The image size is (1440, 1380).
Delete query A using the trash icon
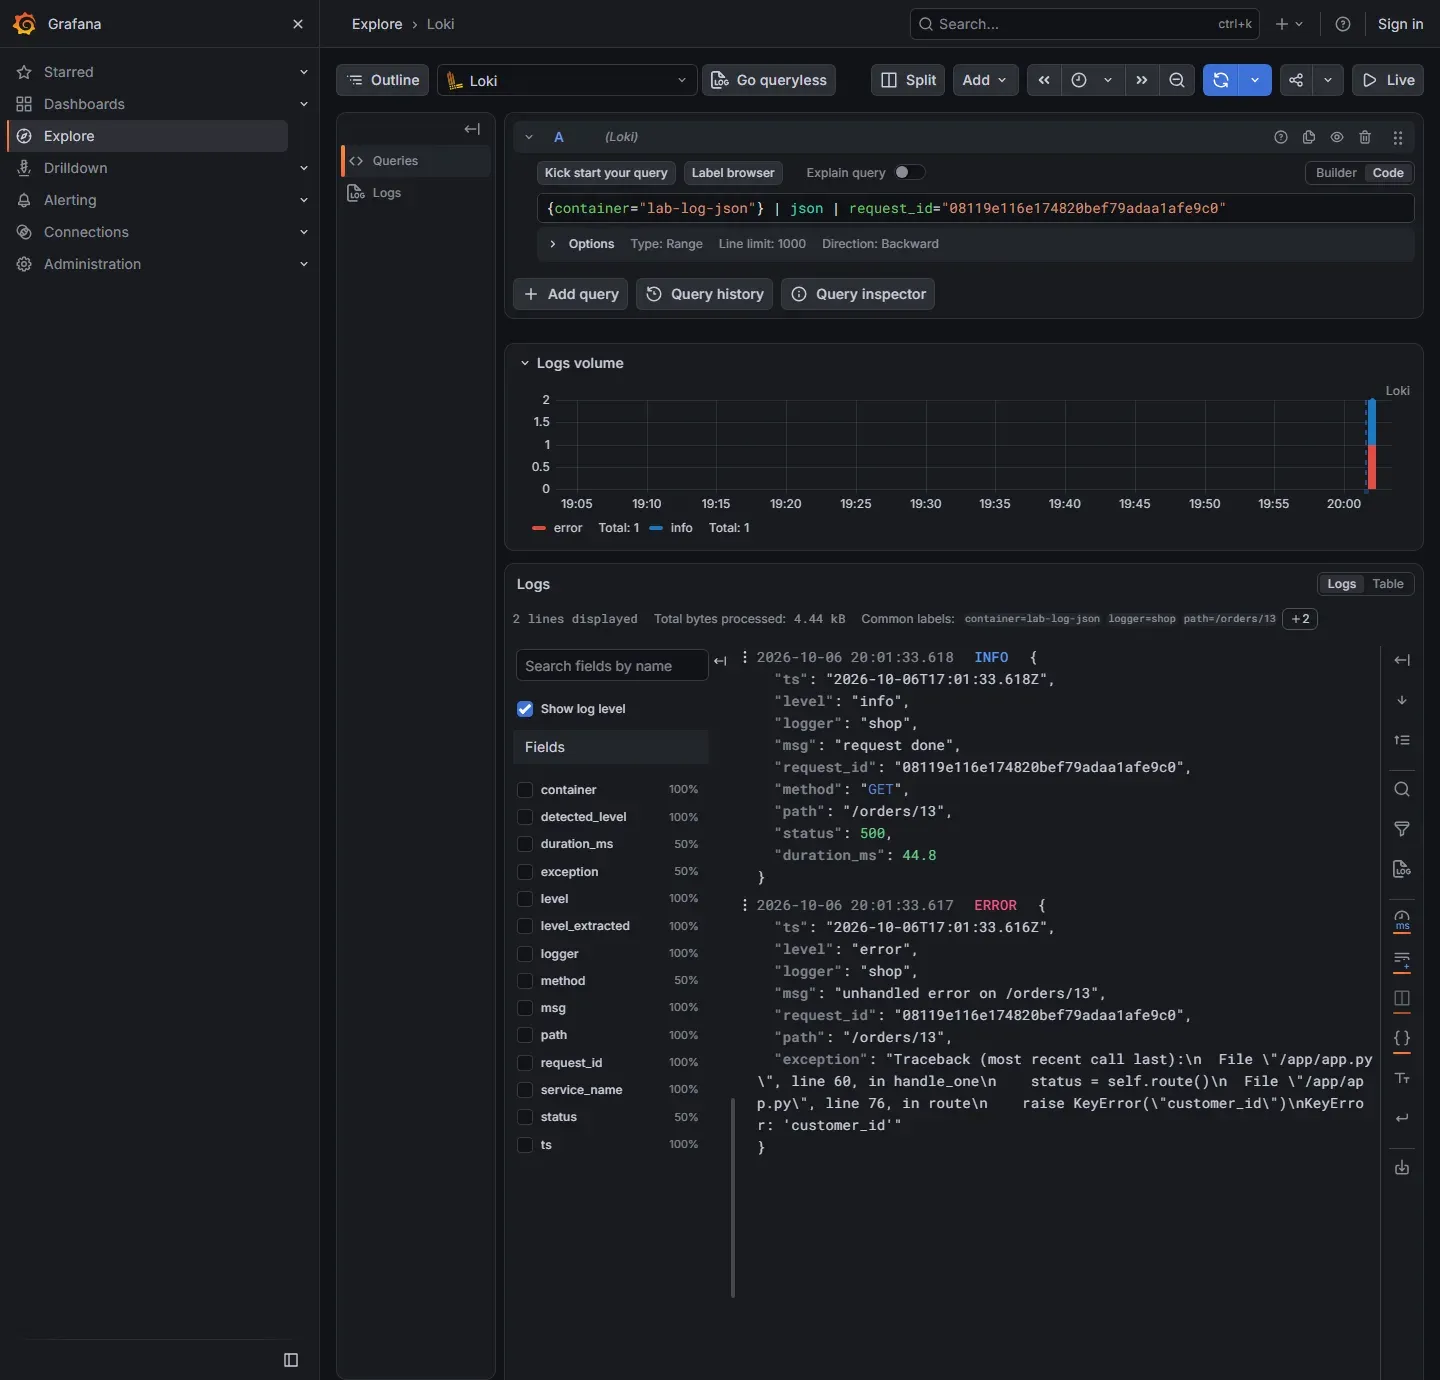pyautogui.click(x=1365, y=137)
